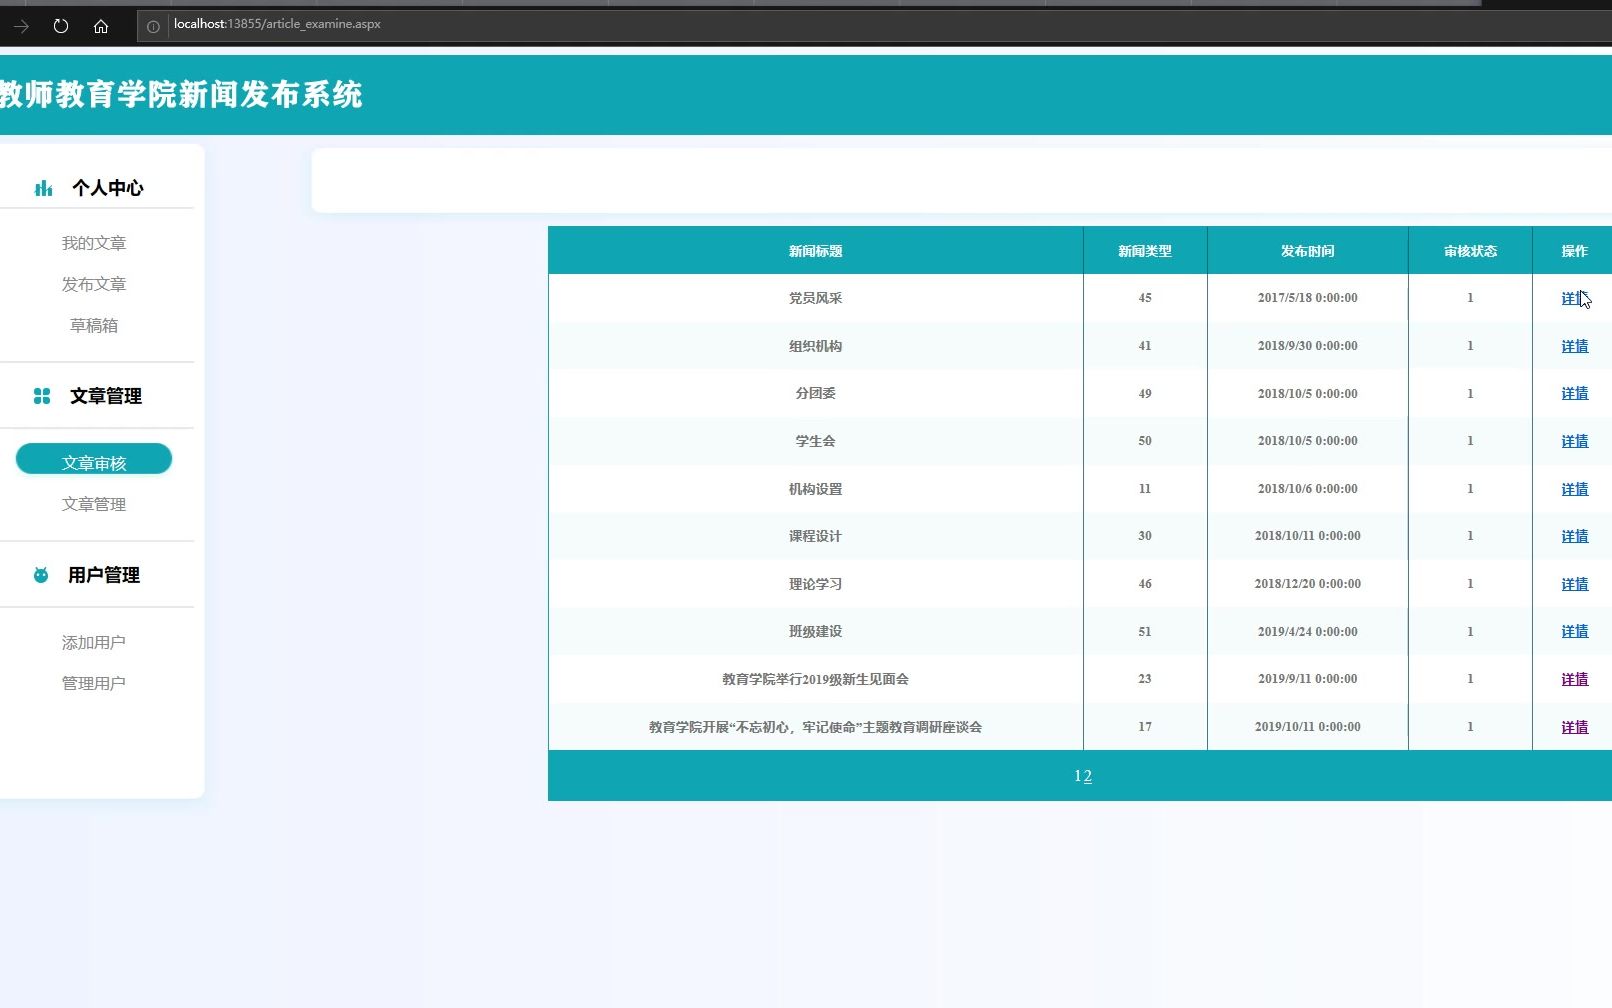Screen dimensions: 1612x1008
Task: Open 详情 for 理论学习 row
Action: point(1574,584)
